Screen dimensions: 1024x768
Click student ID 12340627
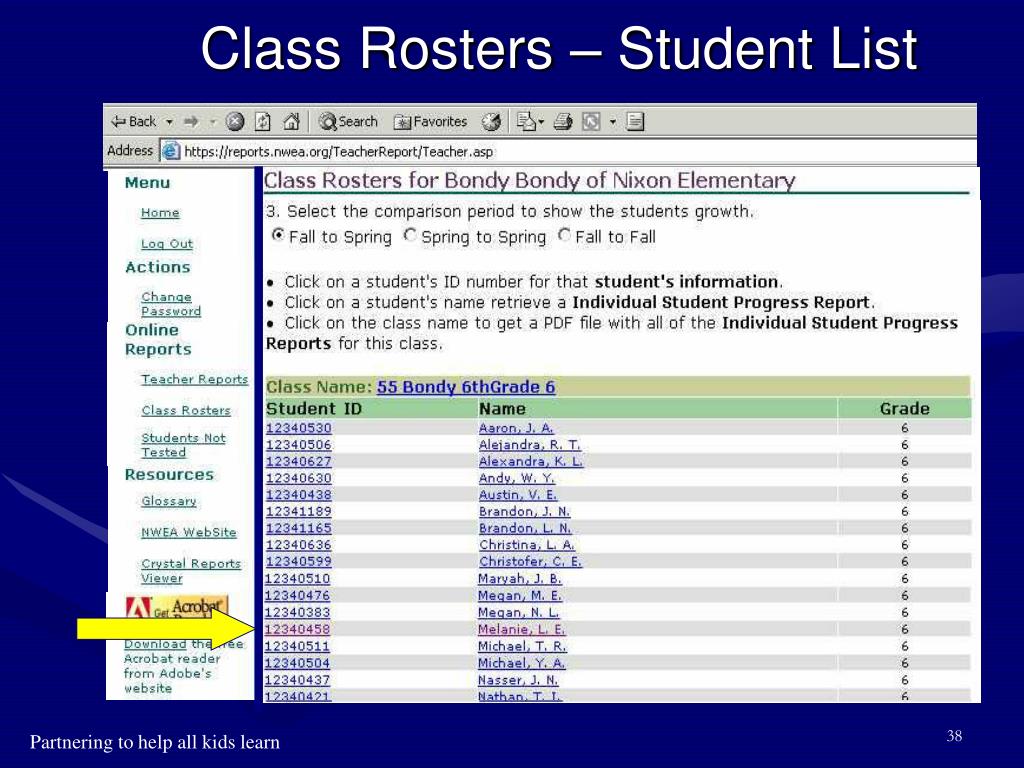tap(298, 462)
